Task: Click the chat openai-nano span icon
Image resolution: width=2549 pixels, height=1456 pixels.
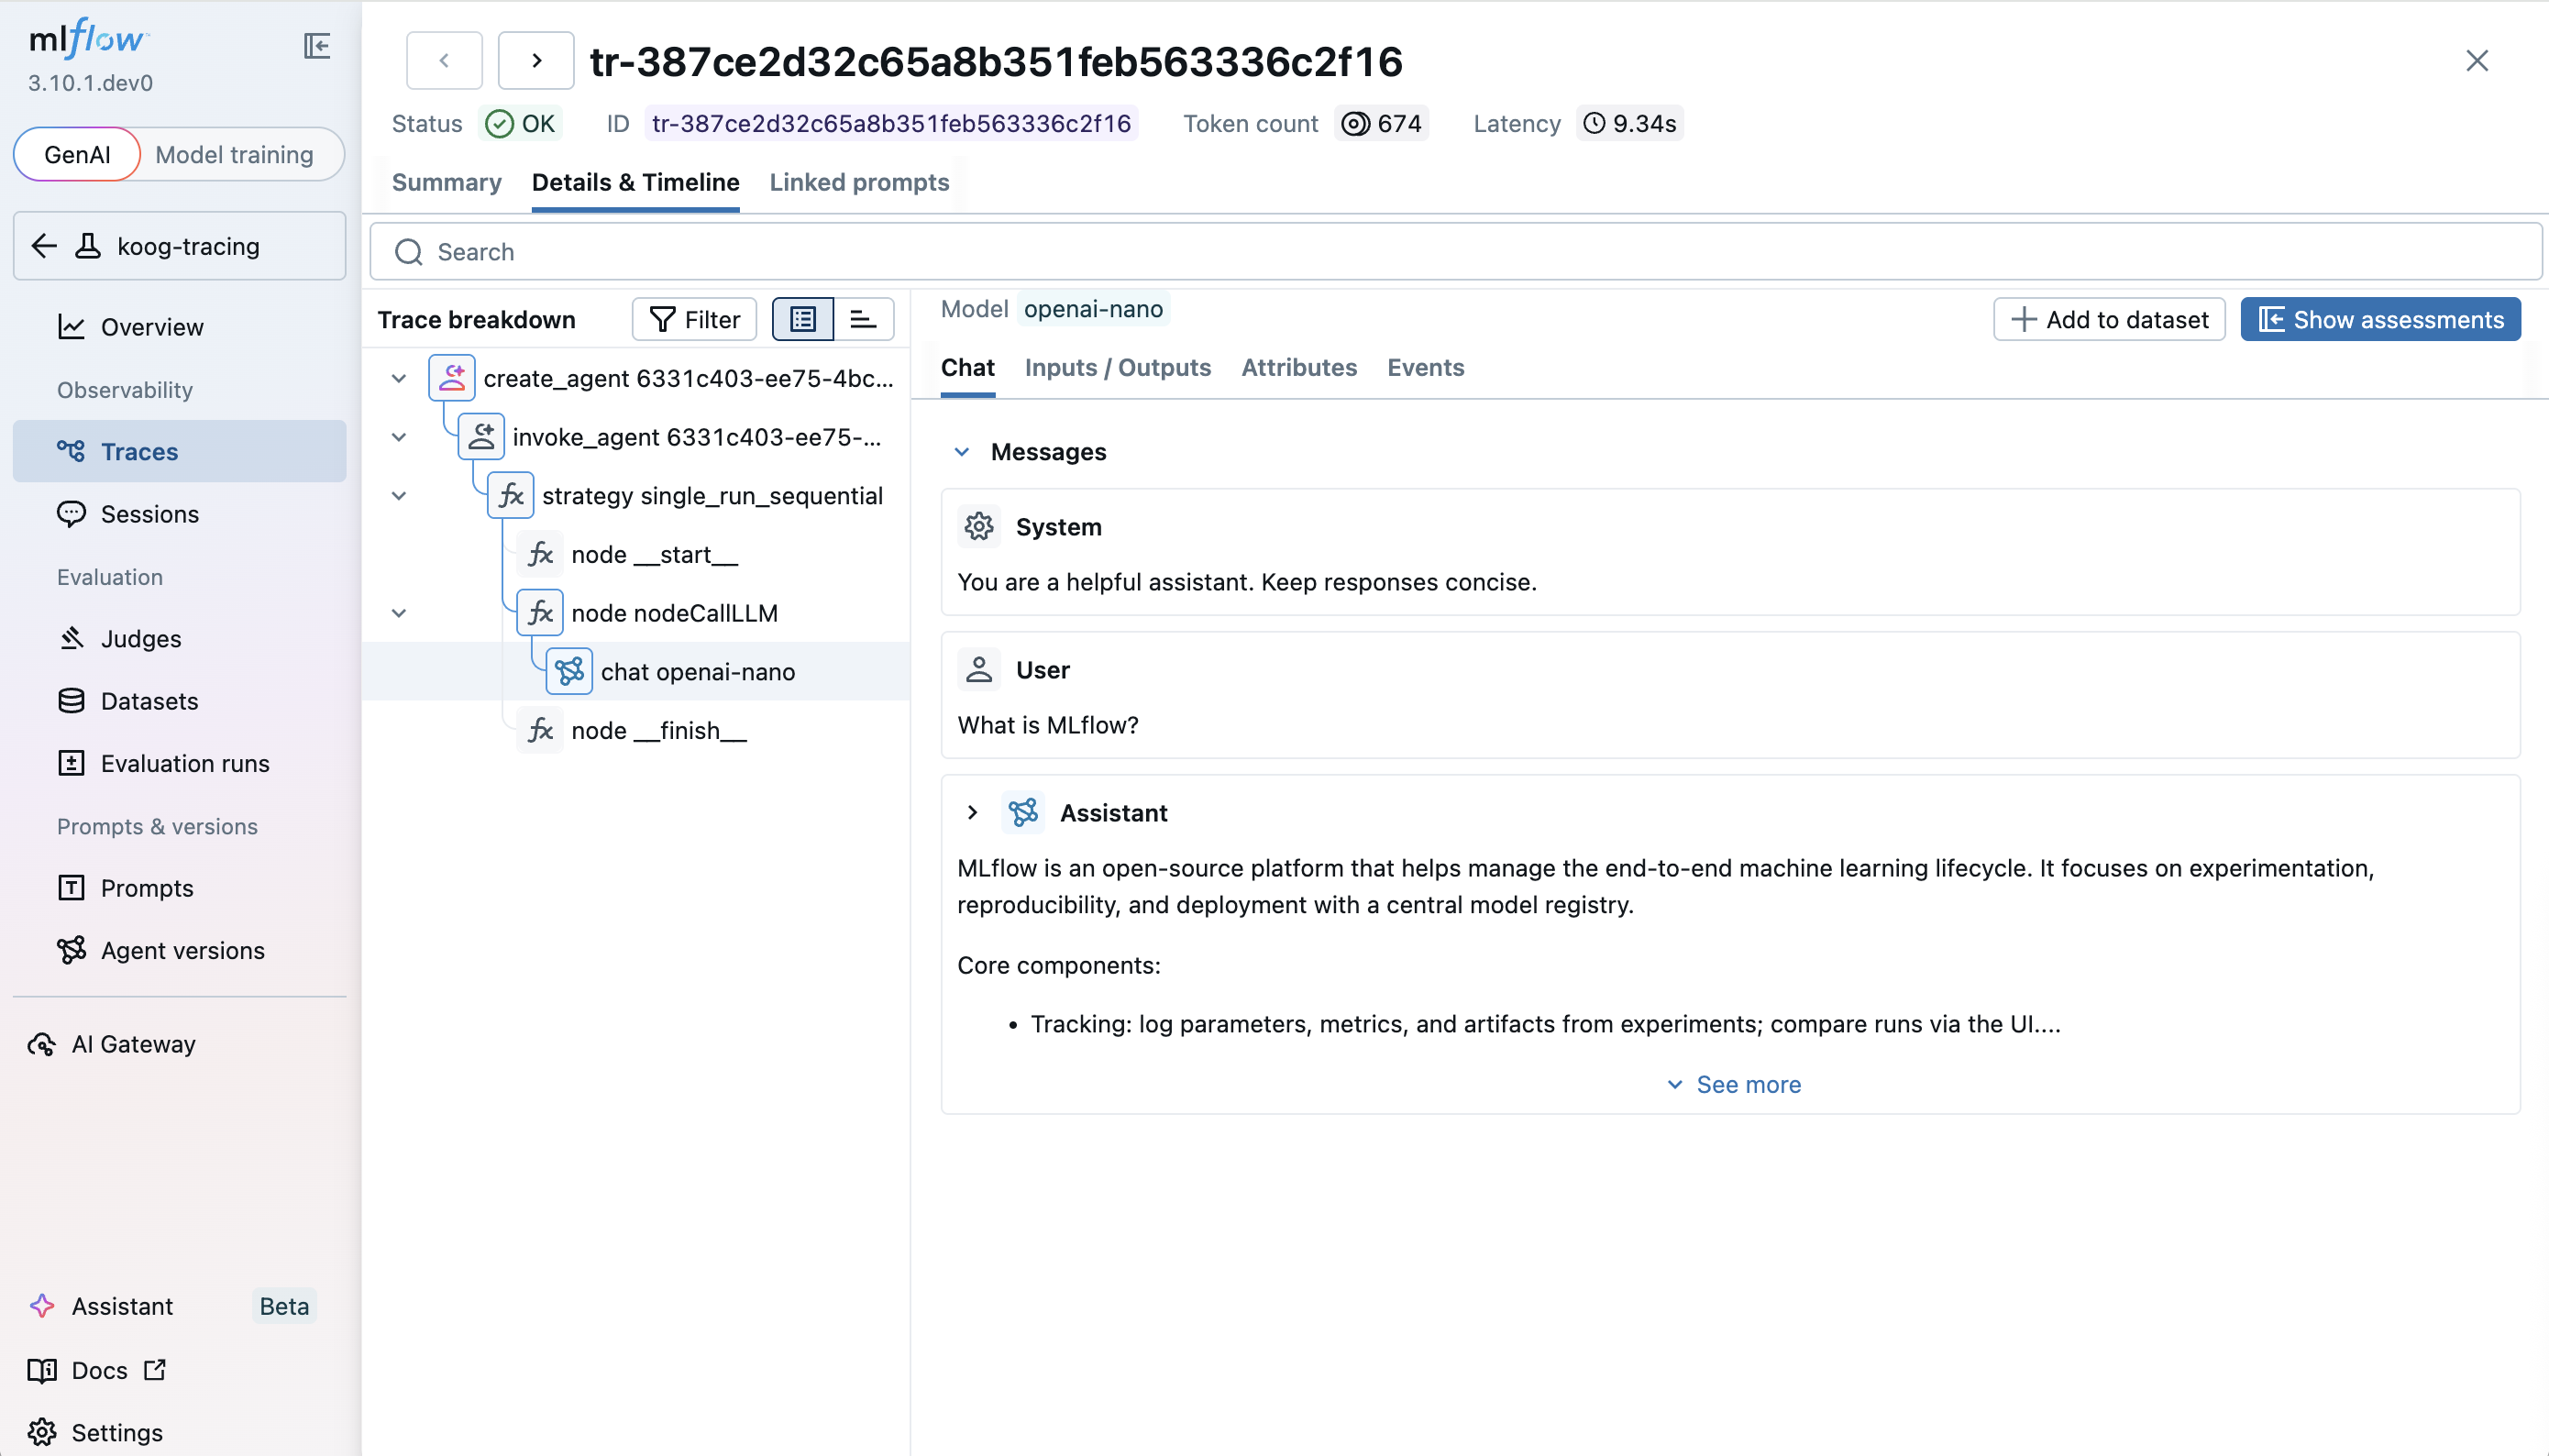Action: (x=569, y=671)
